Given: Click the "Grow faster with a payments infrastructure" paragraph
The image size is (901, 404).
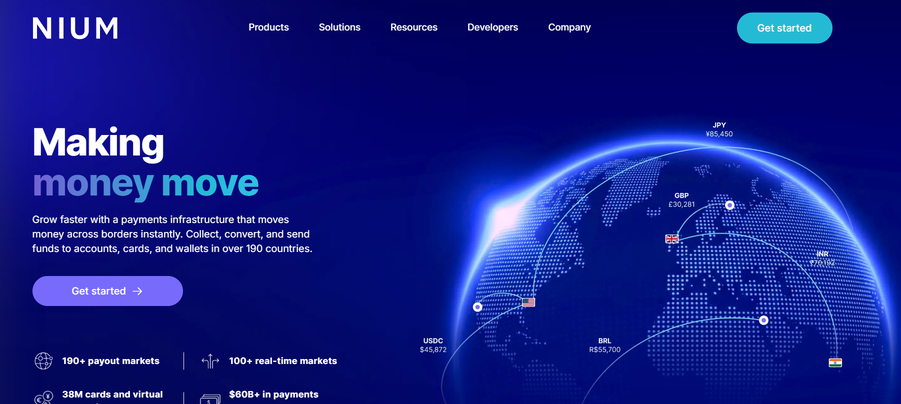Looking at the screenshot, I should click(x=172, y=234).
